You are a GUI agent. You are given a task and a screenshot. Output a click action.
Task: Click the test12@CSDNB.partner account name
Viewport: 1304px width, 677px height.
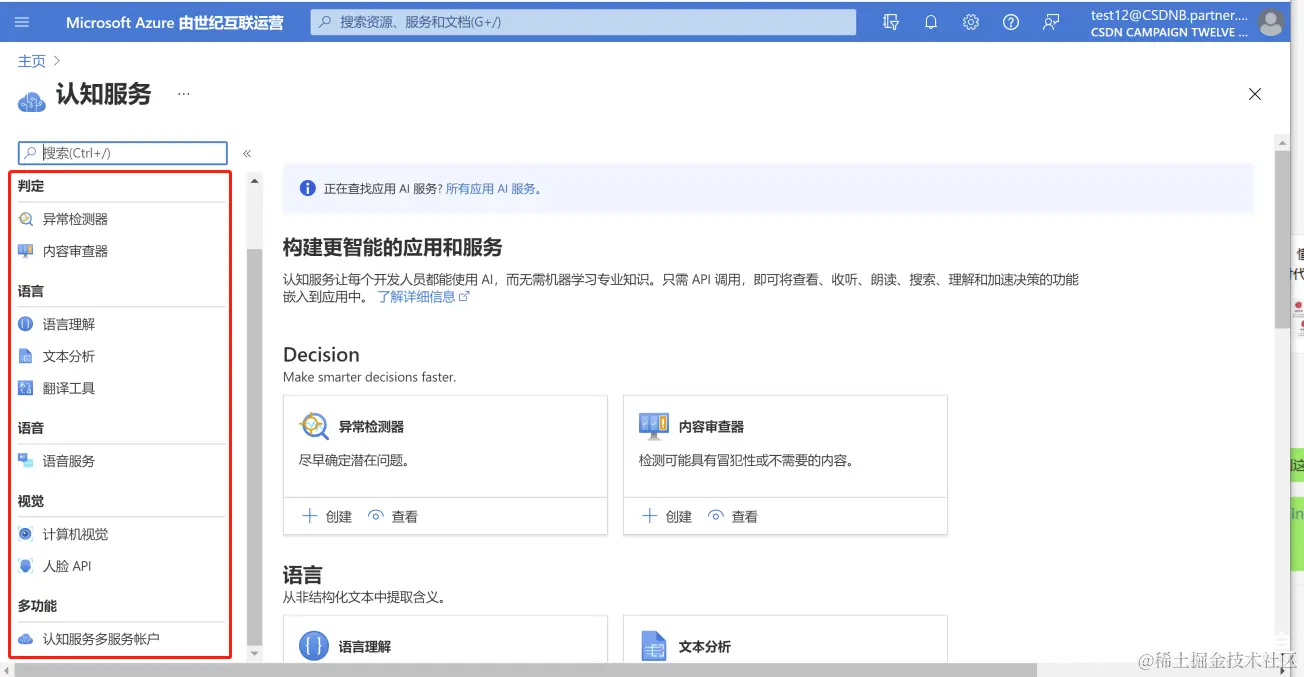click(x=1170, y=15)
